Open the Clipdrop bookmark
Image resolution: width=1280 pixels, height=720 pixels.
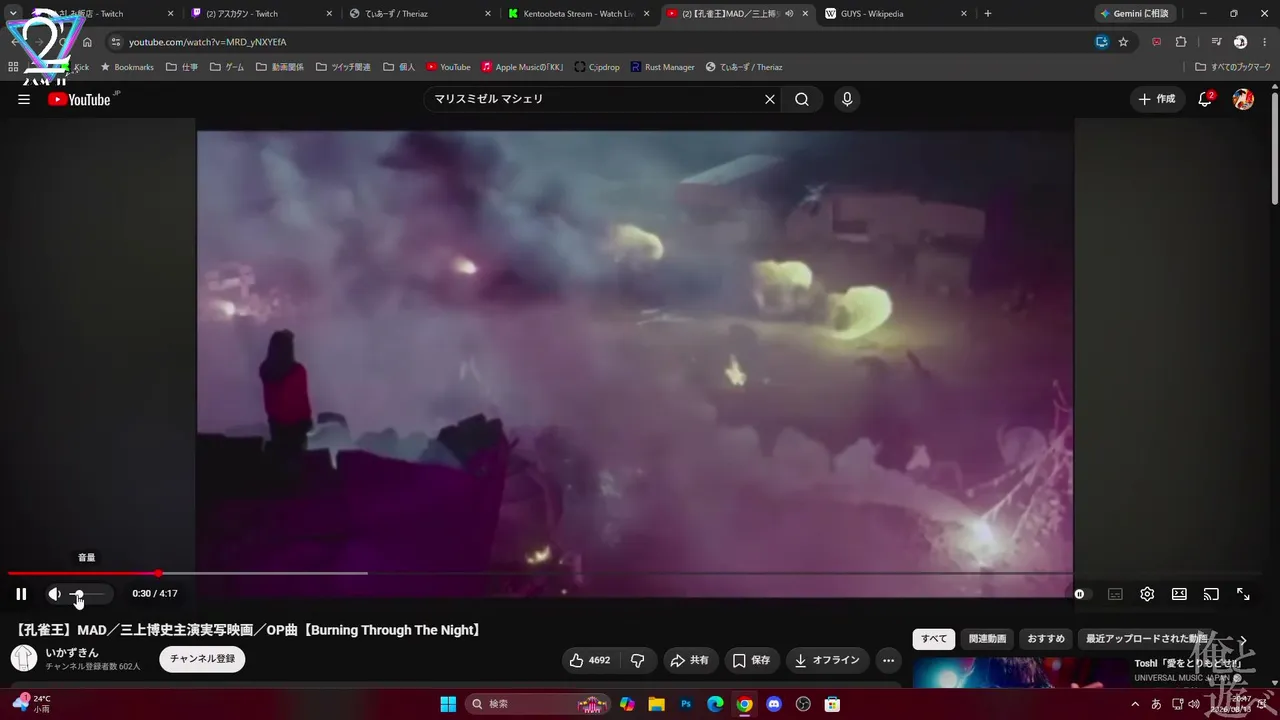click(597, 67)
